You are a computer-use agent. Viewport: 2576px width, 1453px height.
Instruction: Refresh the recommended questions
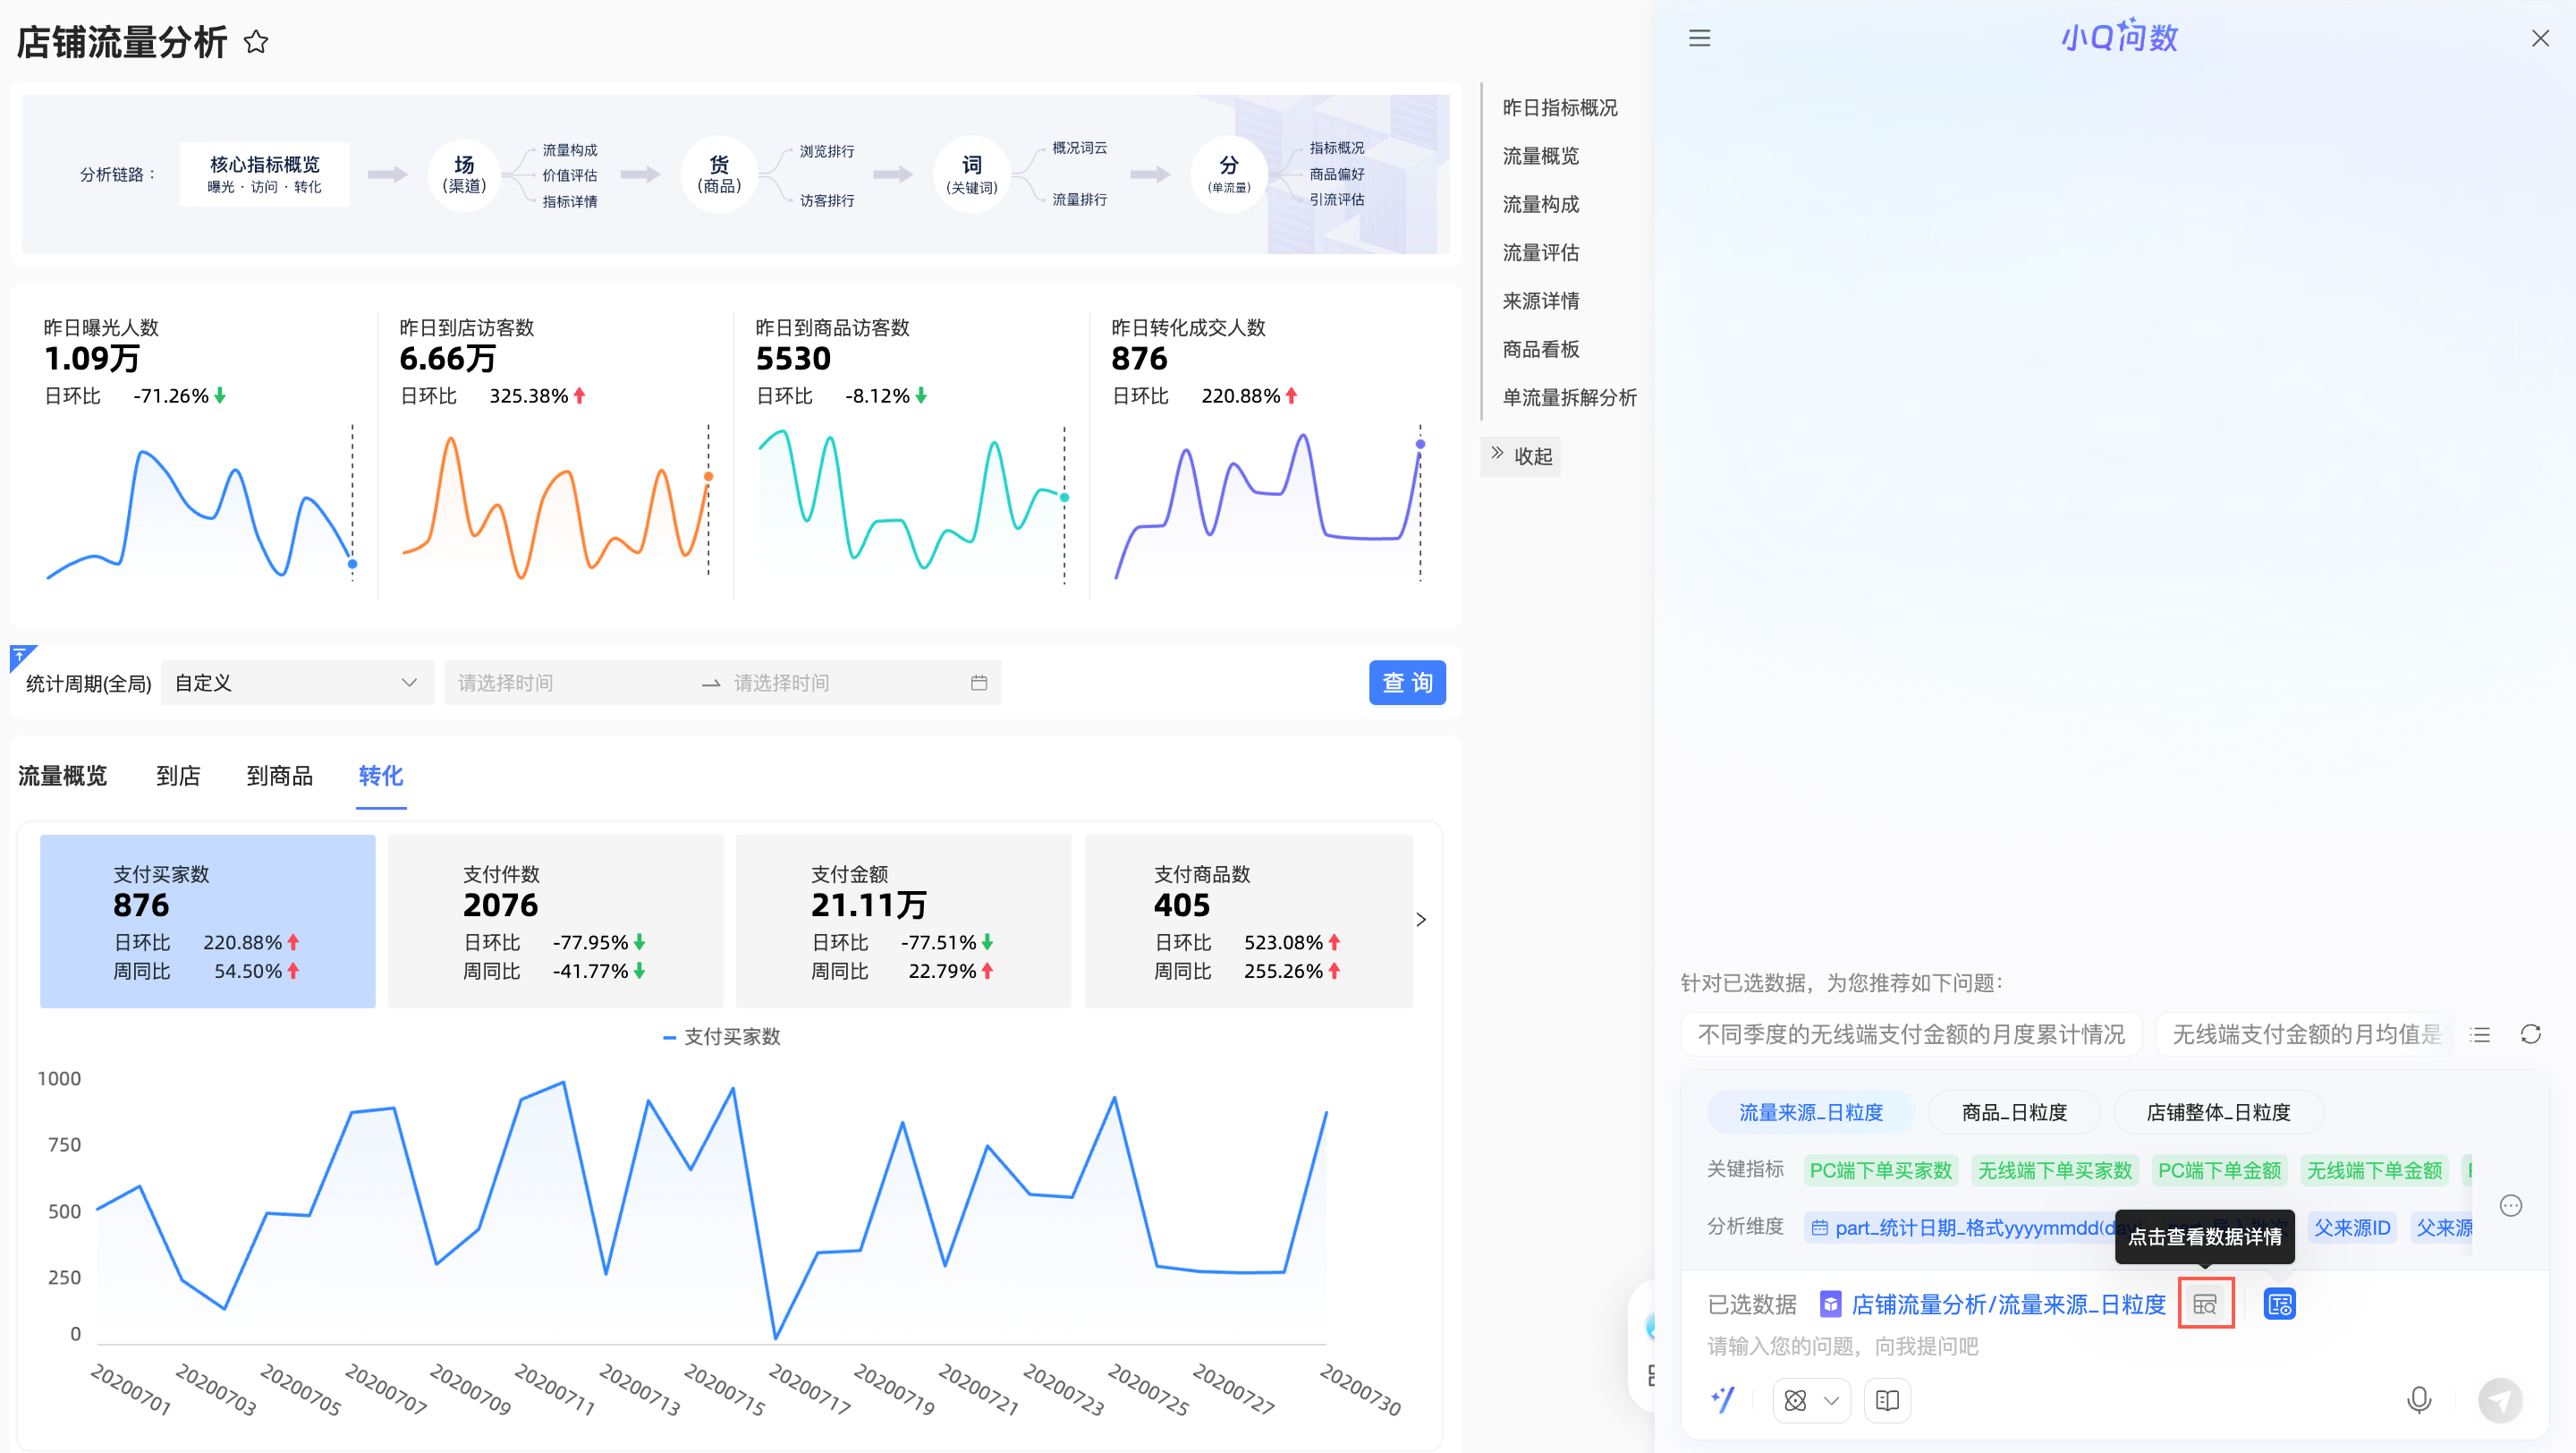pos(2530,1034)
